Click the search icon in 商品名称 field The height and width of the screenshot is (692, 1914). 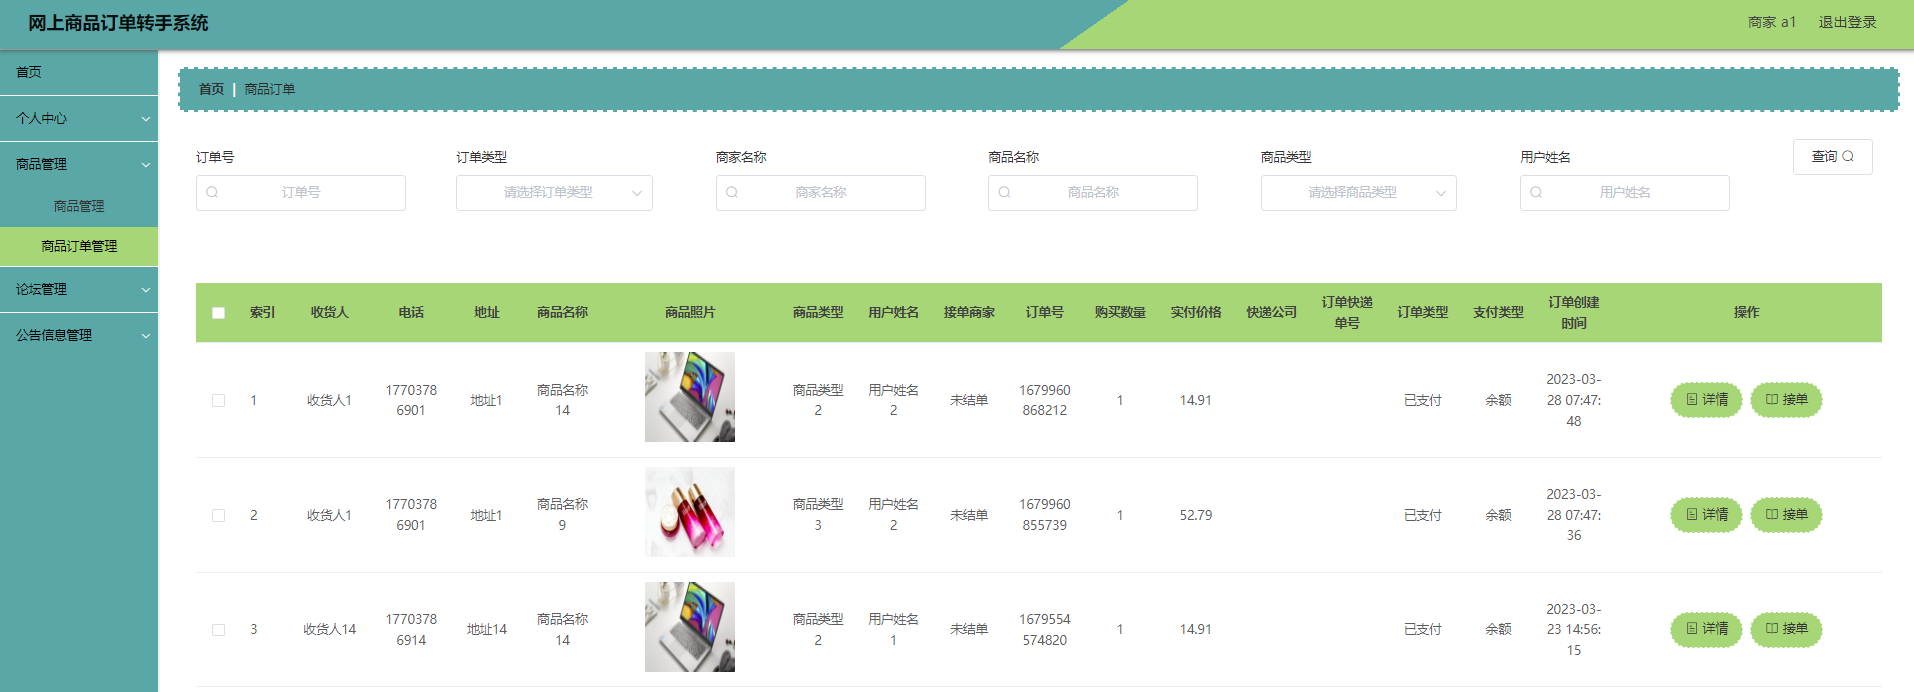[x=1004, y=192]
